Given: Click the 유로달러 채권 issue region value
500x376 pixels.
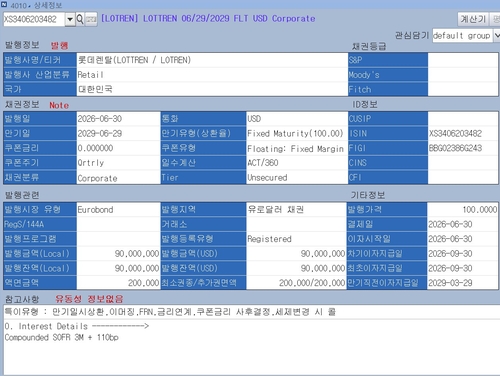Looking at the screenshot, I should tap(276, 209).
